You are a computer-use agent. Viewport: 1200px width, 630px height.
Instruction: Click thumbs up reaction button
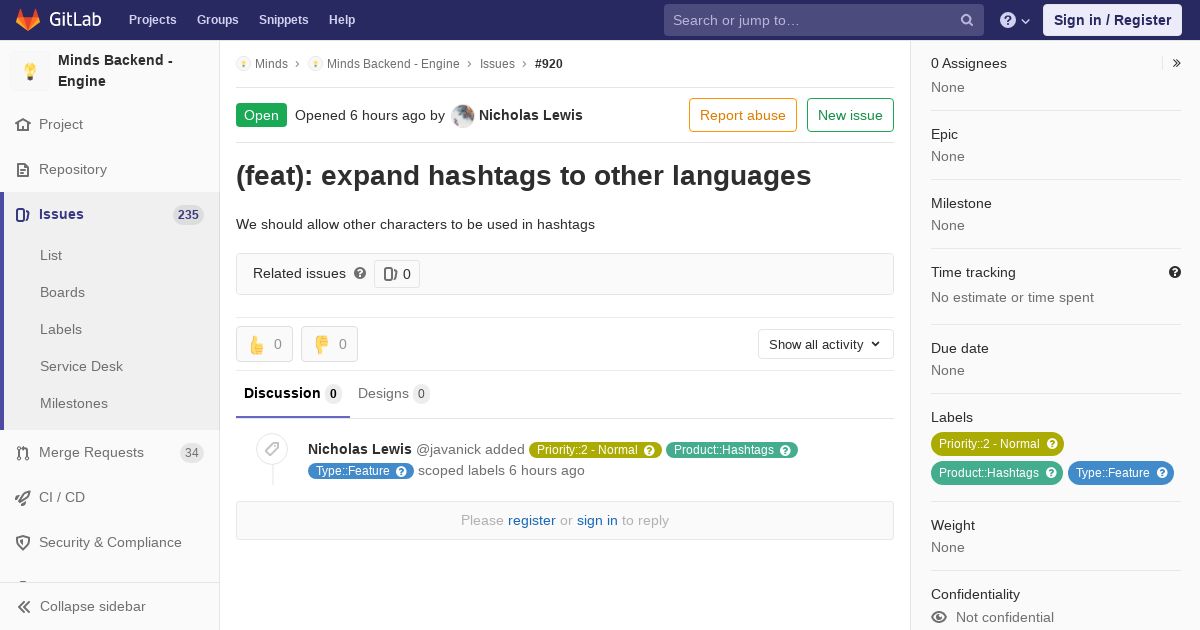coord(264,344)
